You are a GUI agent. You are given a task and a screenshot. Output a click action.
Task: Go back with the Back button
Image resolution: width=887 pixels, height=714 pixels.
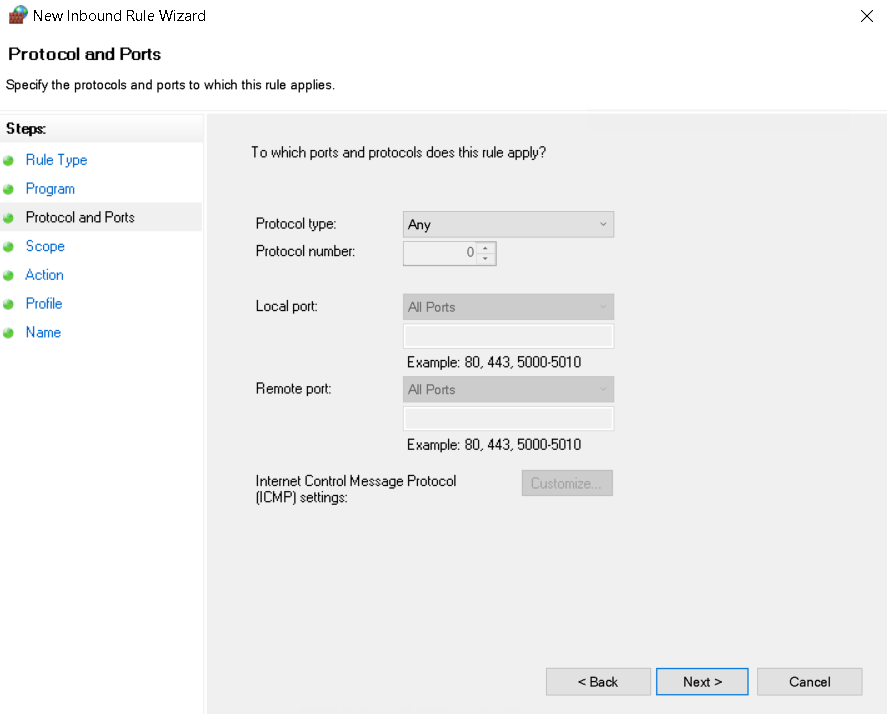tap(598, 682)
